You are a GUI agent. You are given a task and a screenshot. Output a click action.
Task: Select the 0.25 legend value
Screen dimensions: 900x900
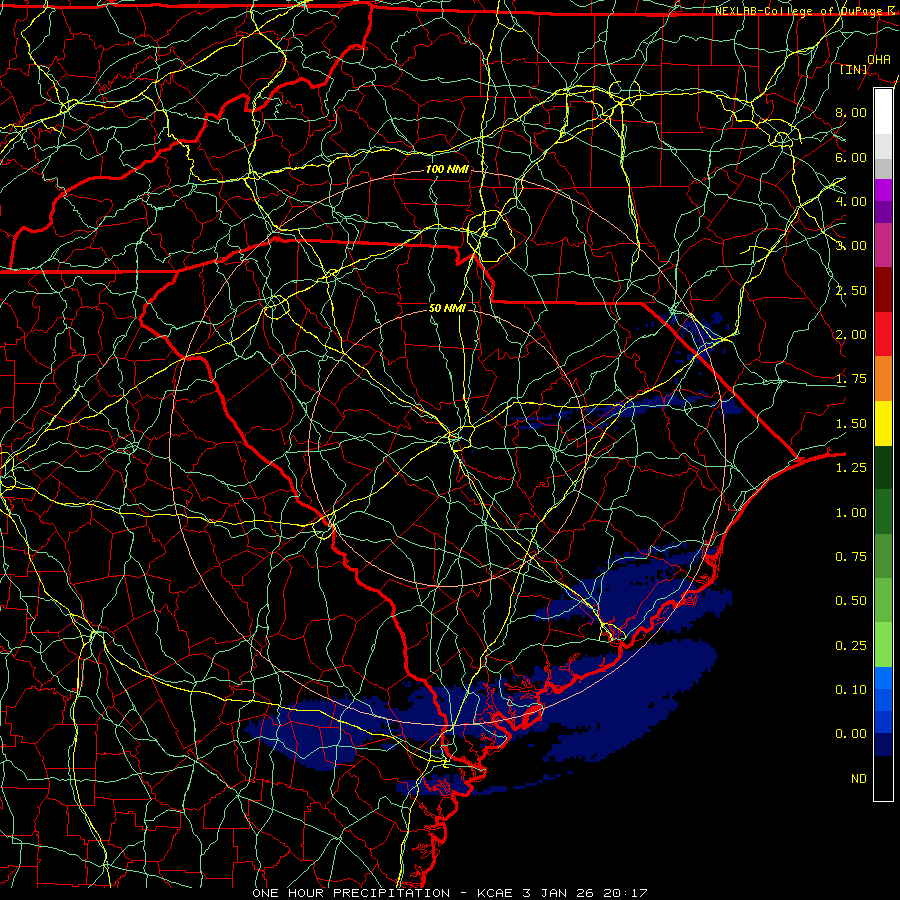pyautogui.click(x=851, y=646)
